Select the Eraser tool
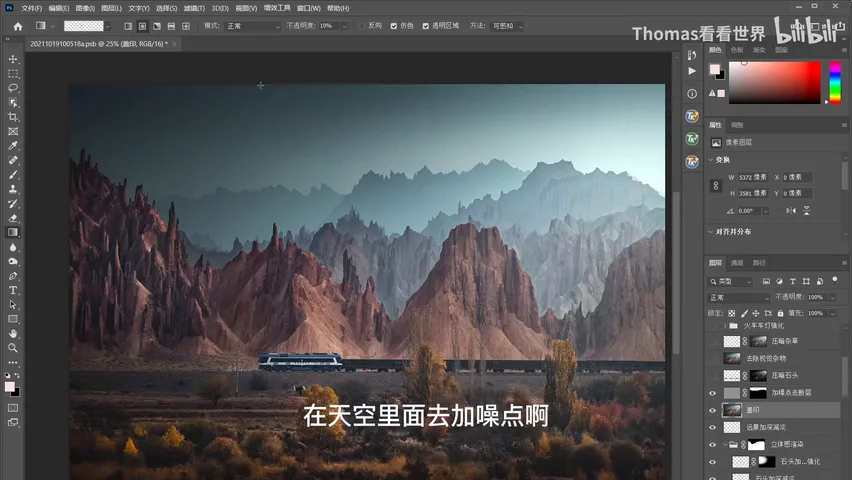This screenshot has height=480, width=852. click(13, 218)
